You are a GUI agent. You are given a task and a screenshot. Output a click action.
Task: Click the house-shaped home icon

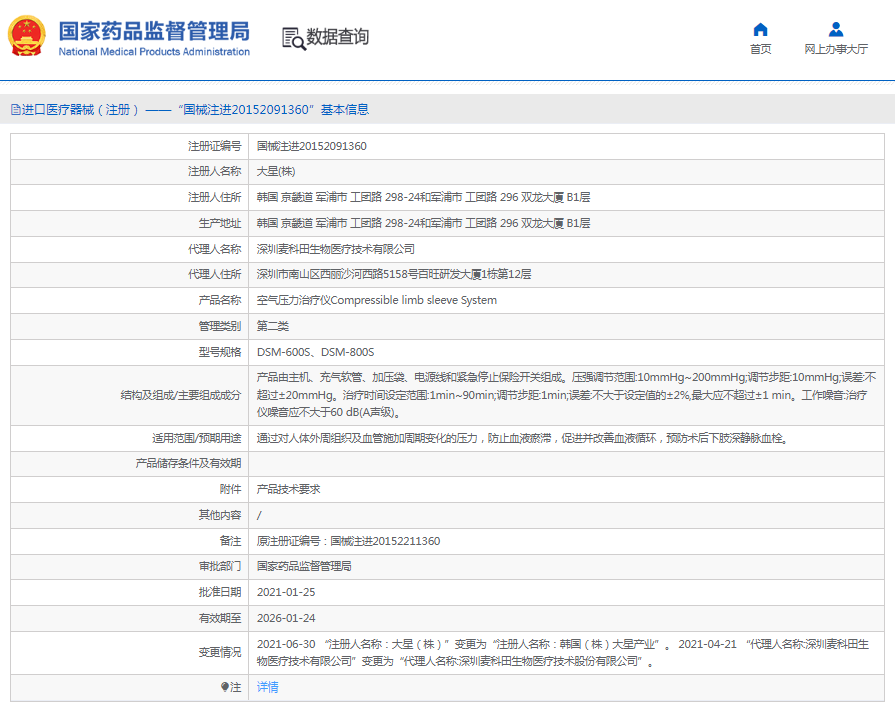[x=760, y=29]
